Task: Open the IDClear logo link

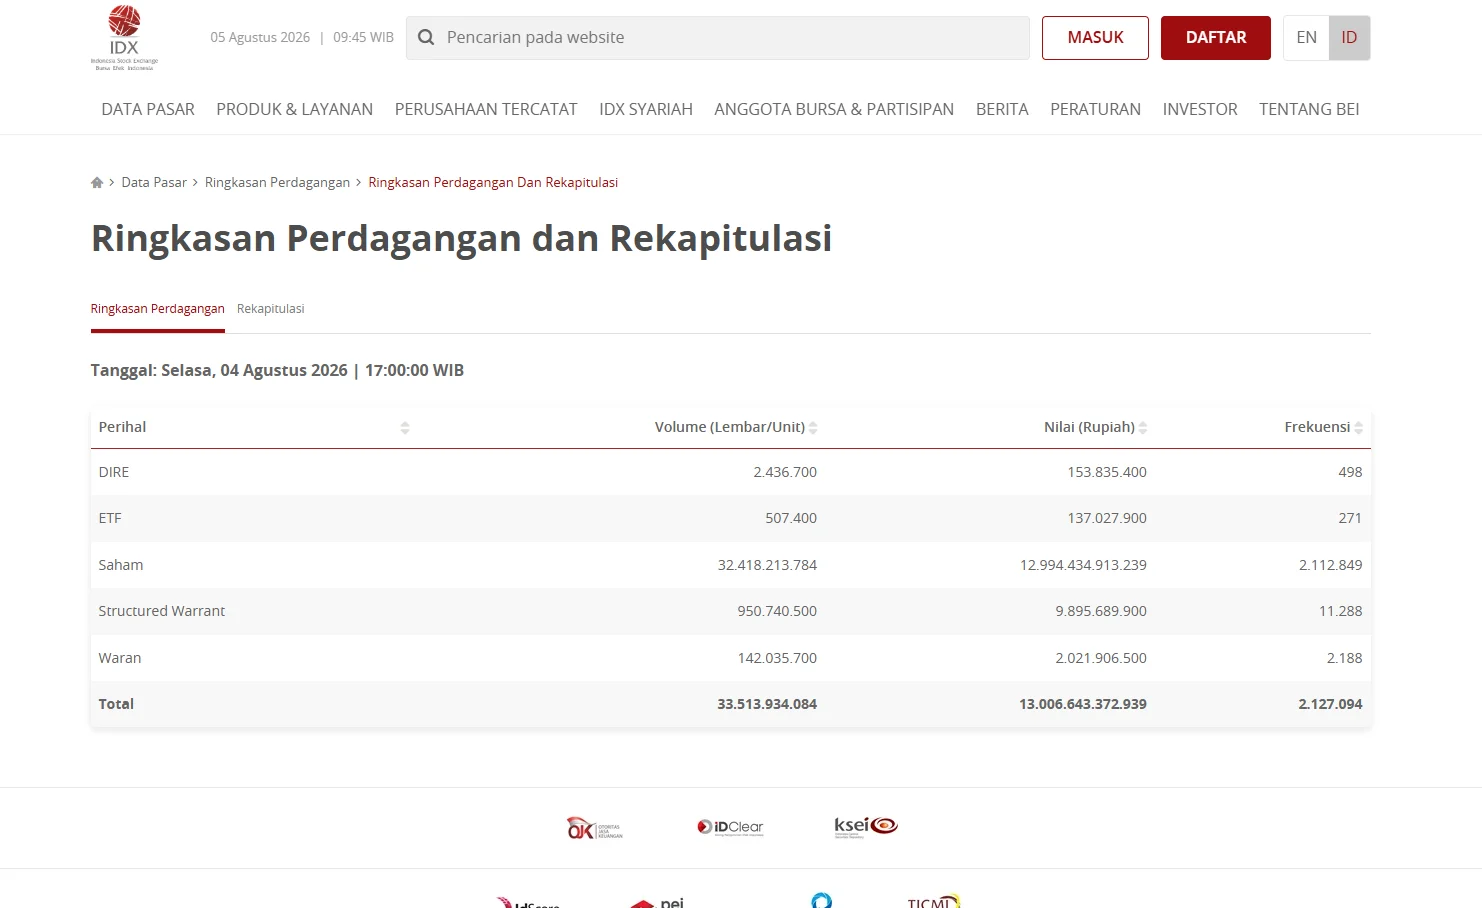Action: 731,827
